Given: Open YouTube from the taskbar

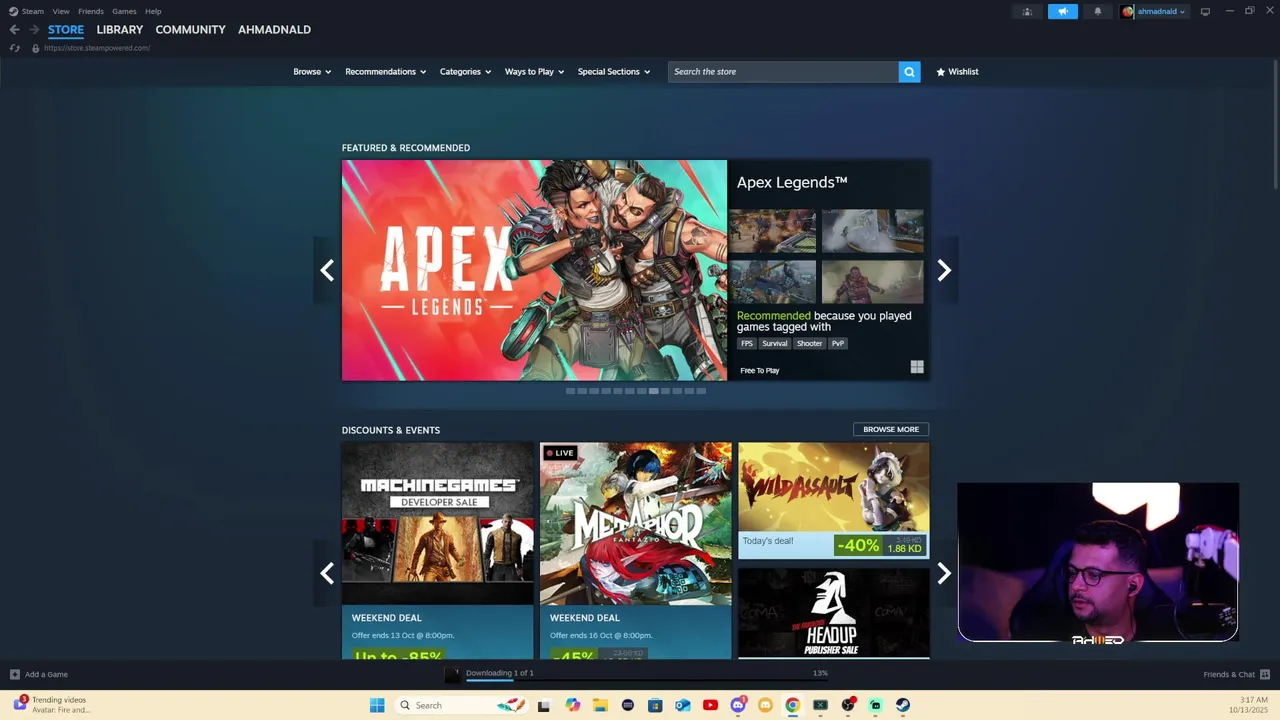Looking at the screenshot, I should (710, 705).
